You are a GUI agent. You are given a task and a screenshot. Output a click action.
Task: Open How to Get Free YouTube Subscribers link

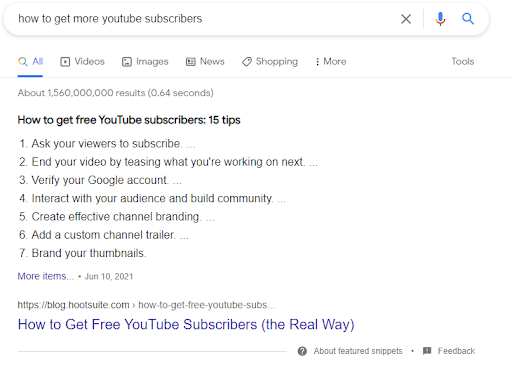tap(186, 324)
